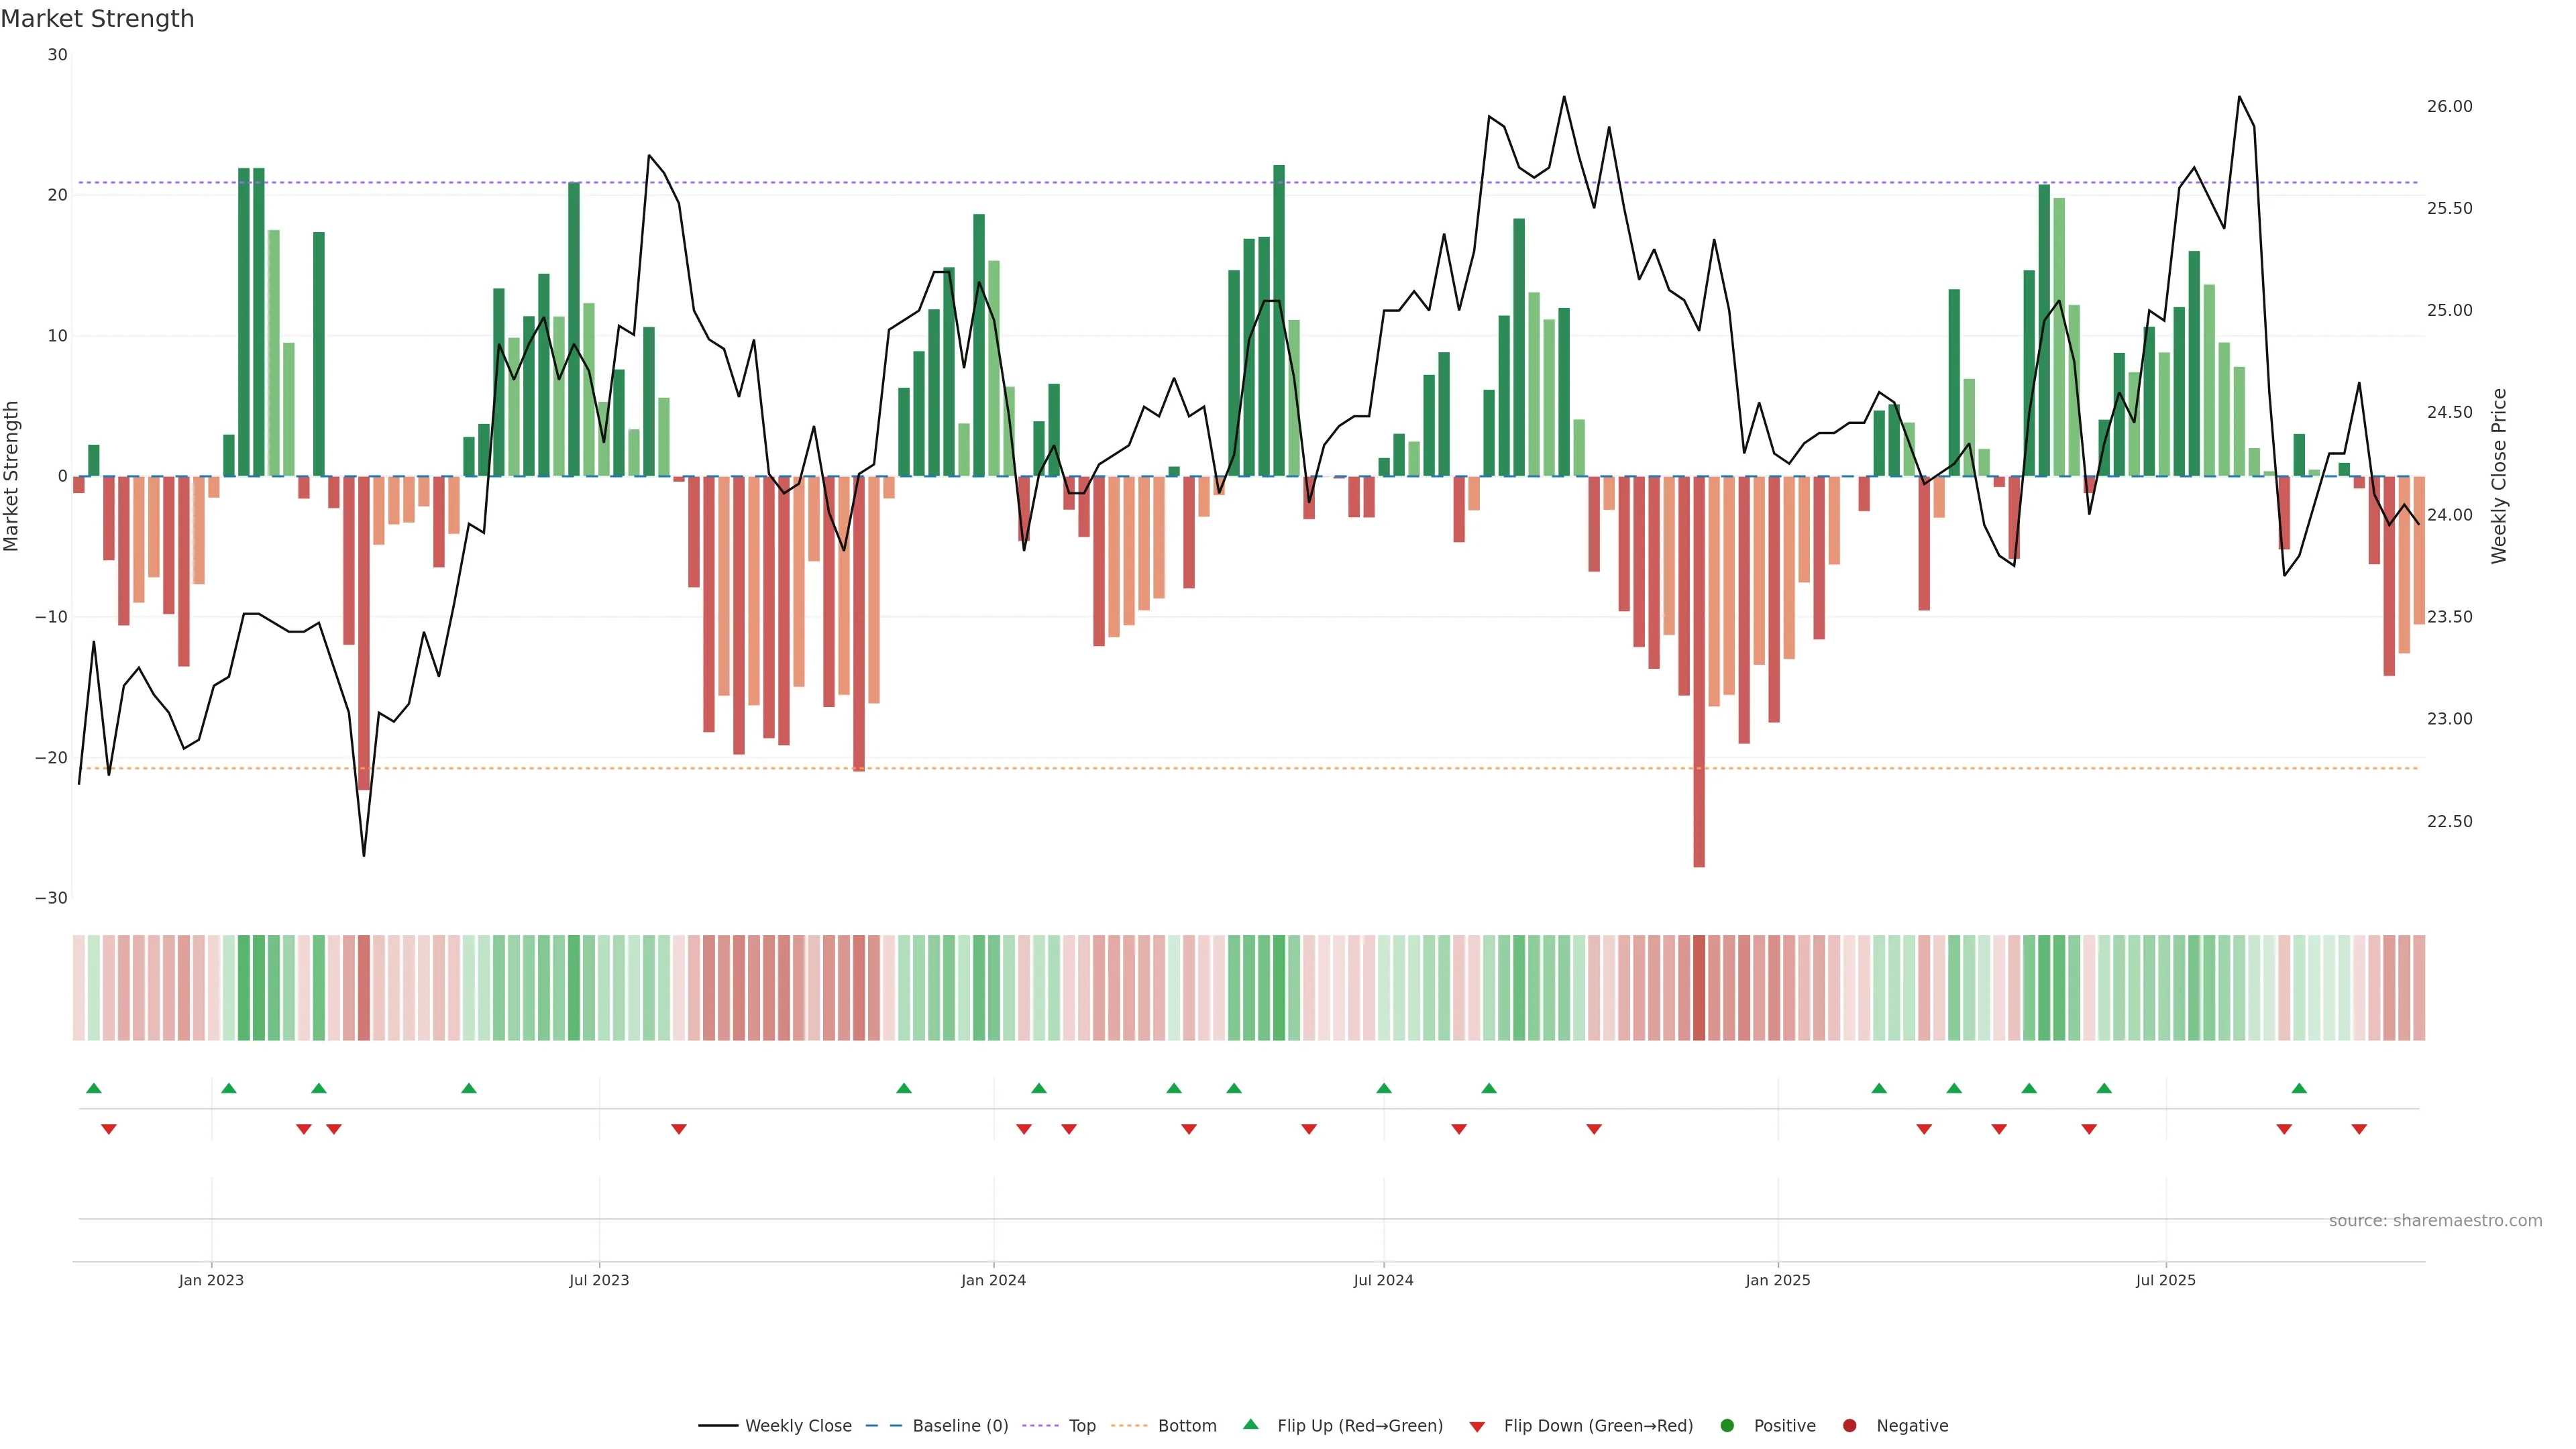Click the green Positive circle legend icon
This screenshot has width=2576, height=1449.
tap(1727, 1426)
